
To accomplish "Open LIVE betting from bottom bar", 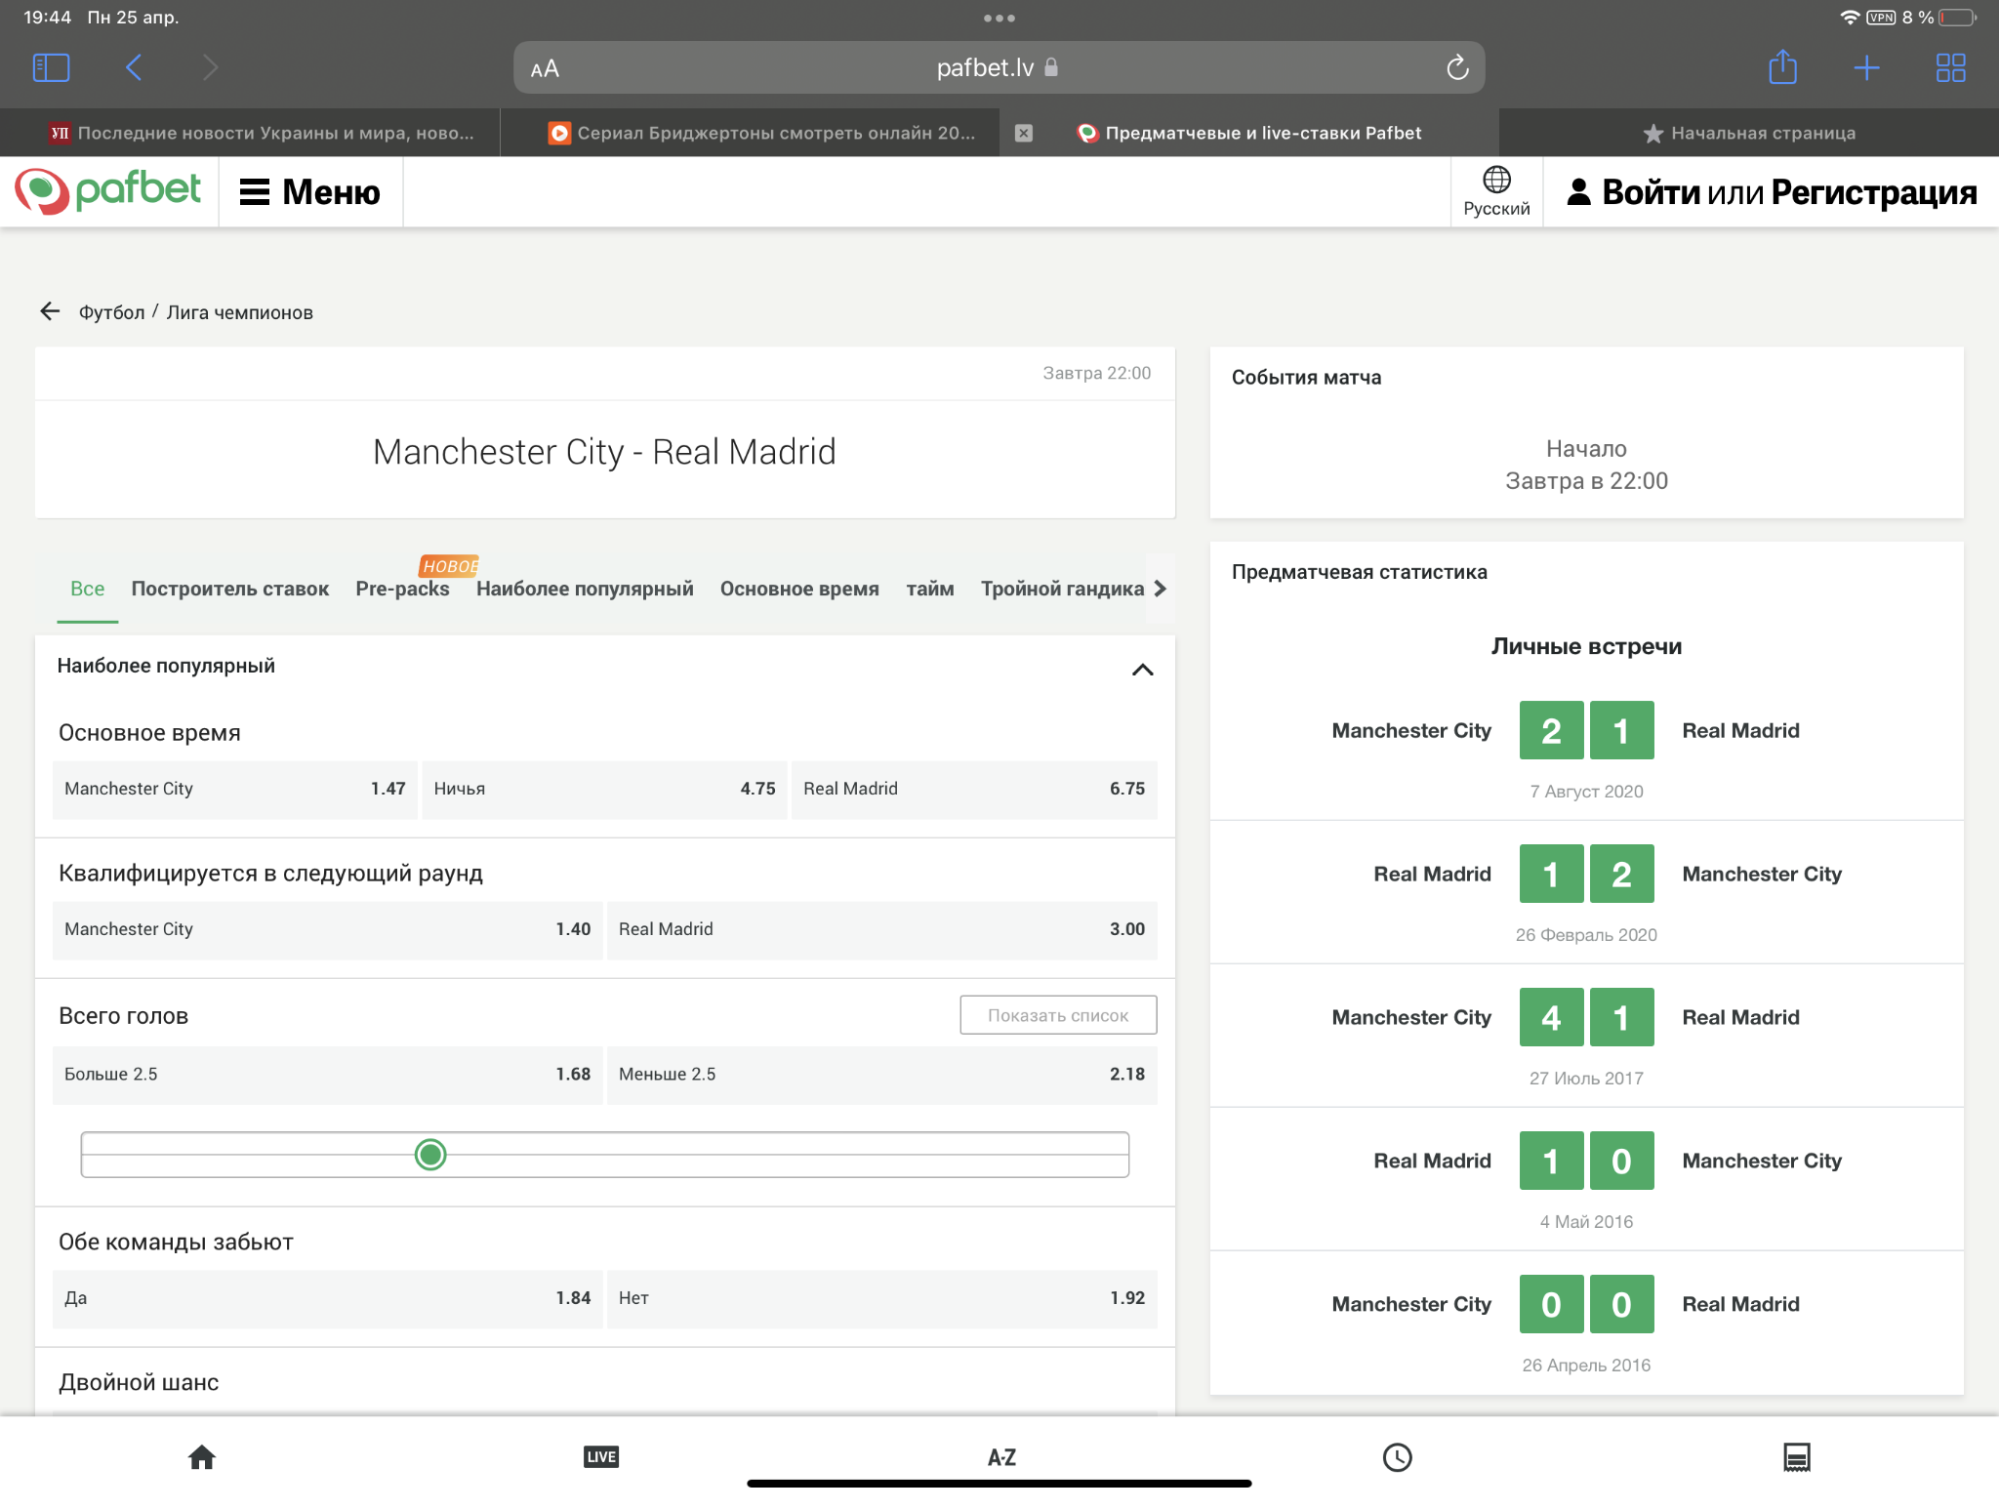I will pos(601,1457).
